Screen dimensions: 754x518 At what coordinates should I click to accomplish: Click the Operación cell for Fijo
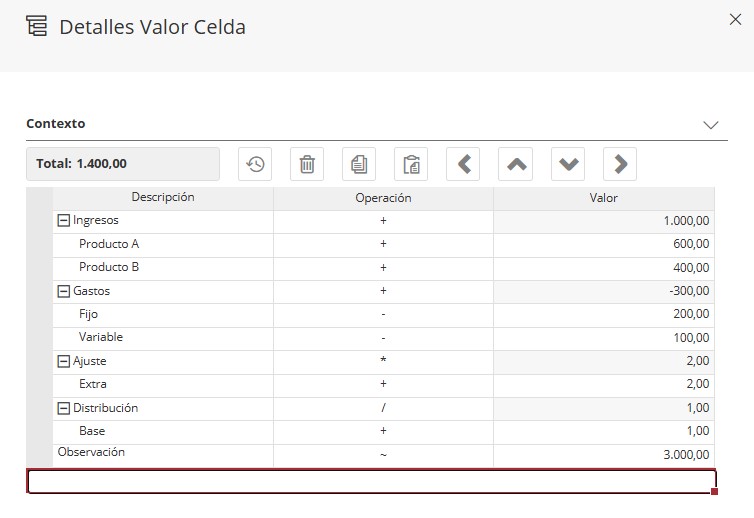click(x=383, y=315)
